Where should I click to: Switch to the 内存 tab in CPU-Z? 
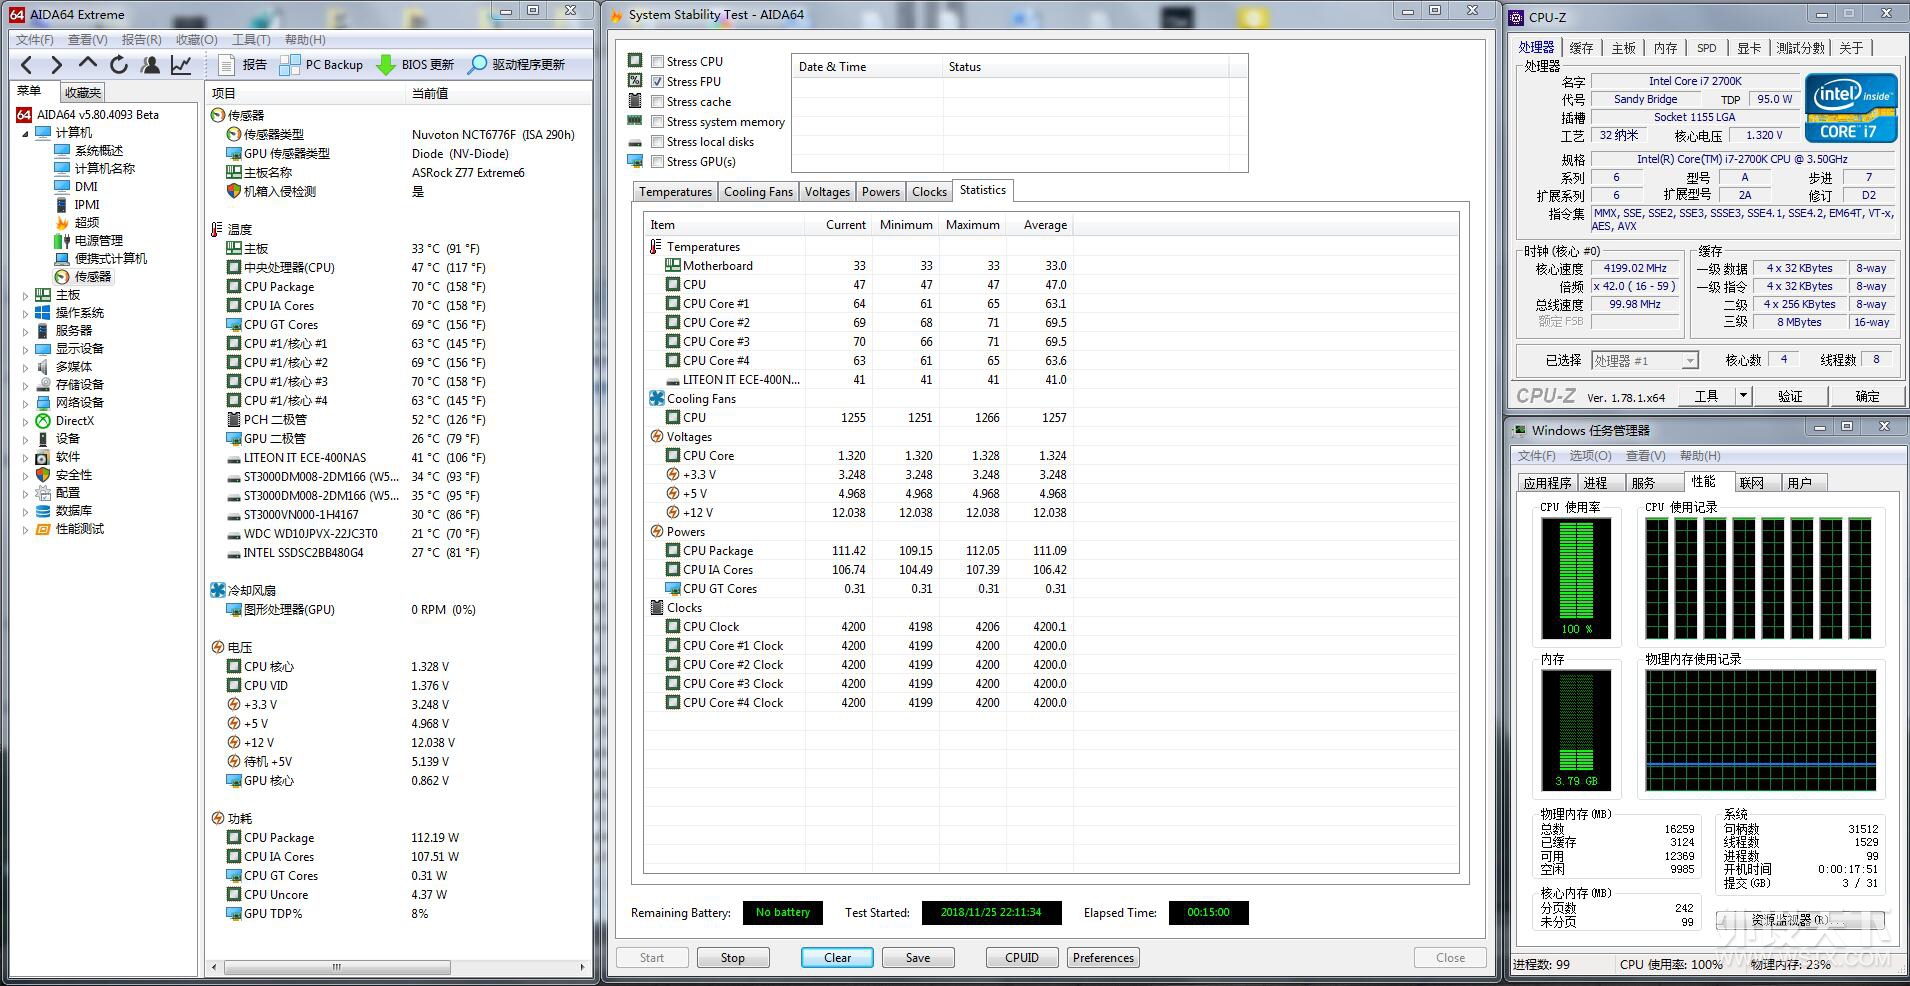tap(1665, 48)
